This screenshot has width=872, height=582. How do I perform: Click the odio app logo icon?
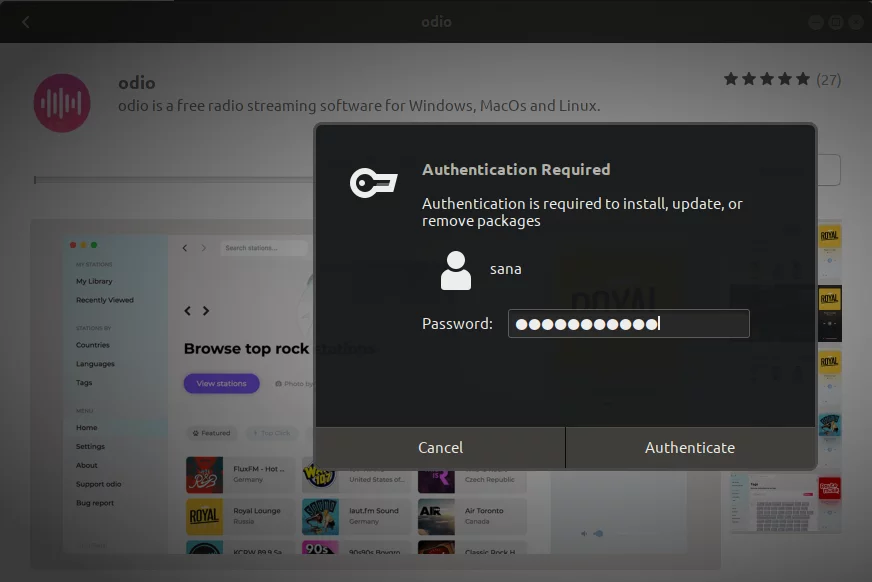tap(62, 103)
